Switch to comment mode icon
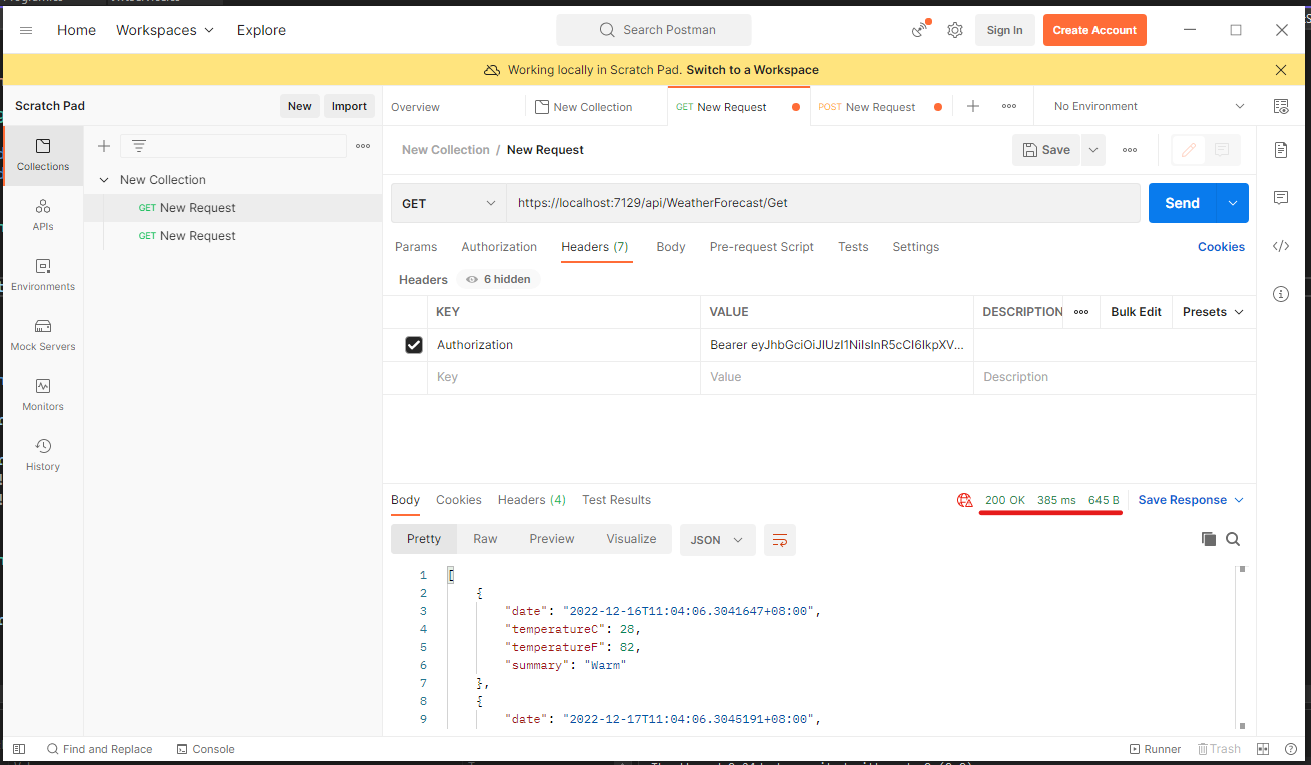Screen dimensions: 1311x765 [1222, 150]
